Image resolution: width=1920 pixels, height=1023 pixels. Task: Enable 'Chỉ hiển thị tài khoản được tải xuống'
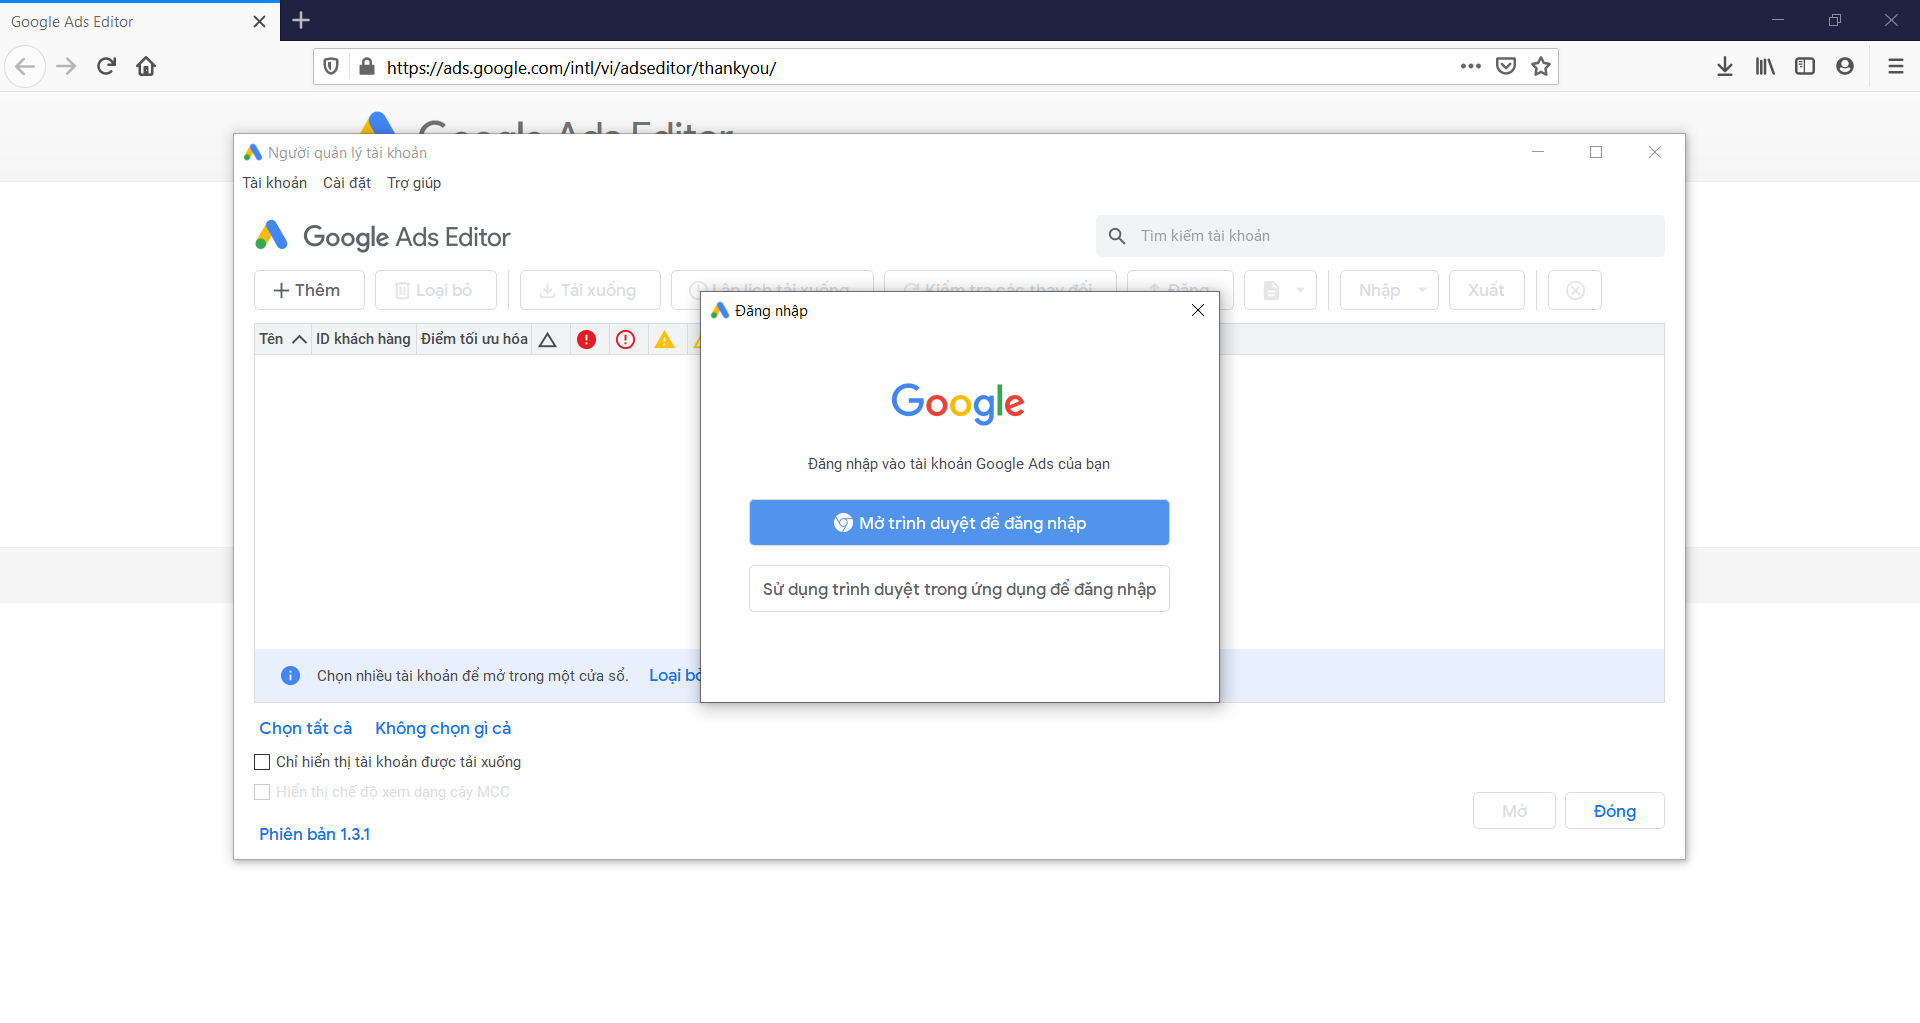point(263,762)
